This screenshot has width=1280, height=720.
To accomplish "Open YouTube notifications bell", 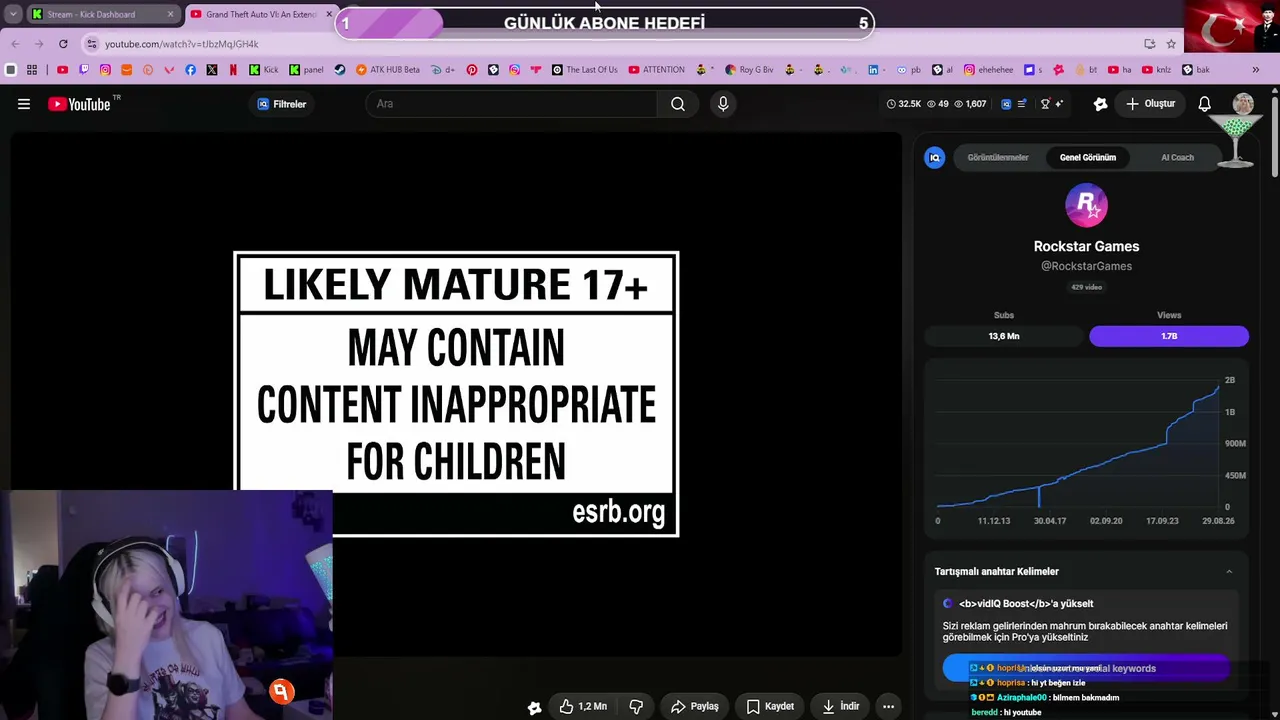I will [1205, 104].
